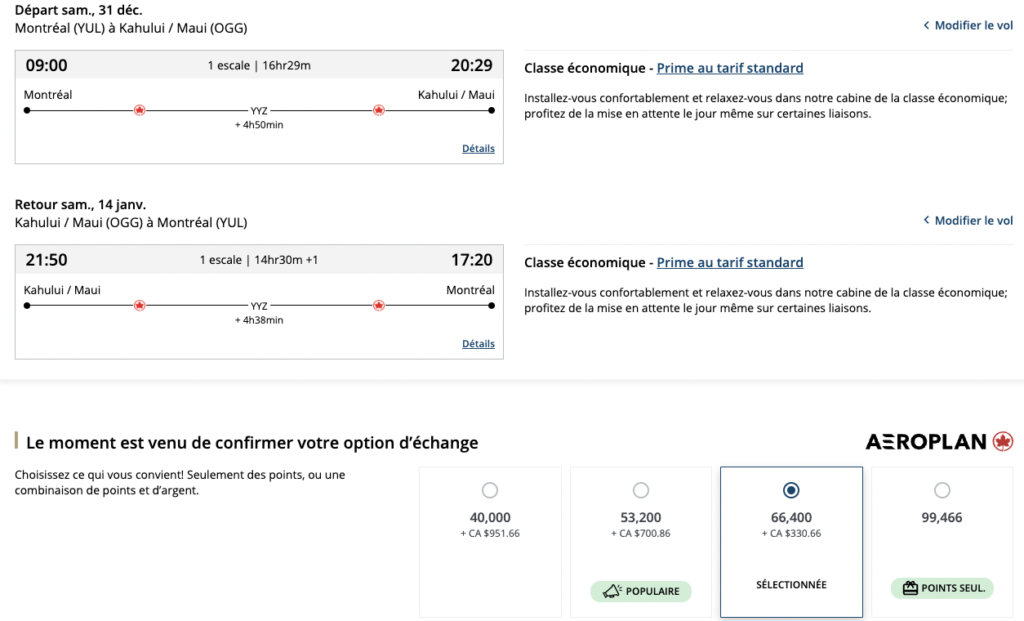Pick the 99,466 points-only option
1024x621 pixels.
pyautogui.click(x=942, y=490)
